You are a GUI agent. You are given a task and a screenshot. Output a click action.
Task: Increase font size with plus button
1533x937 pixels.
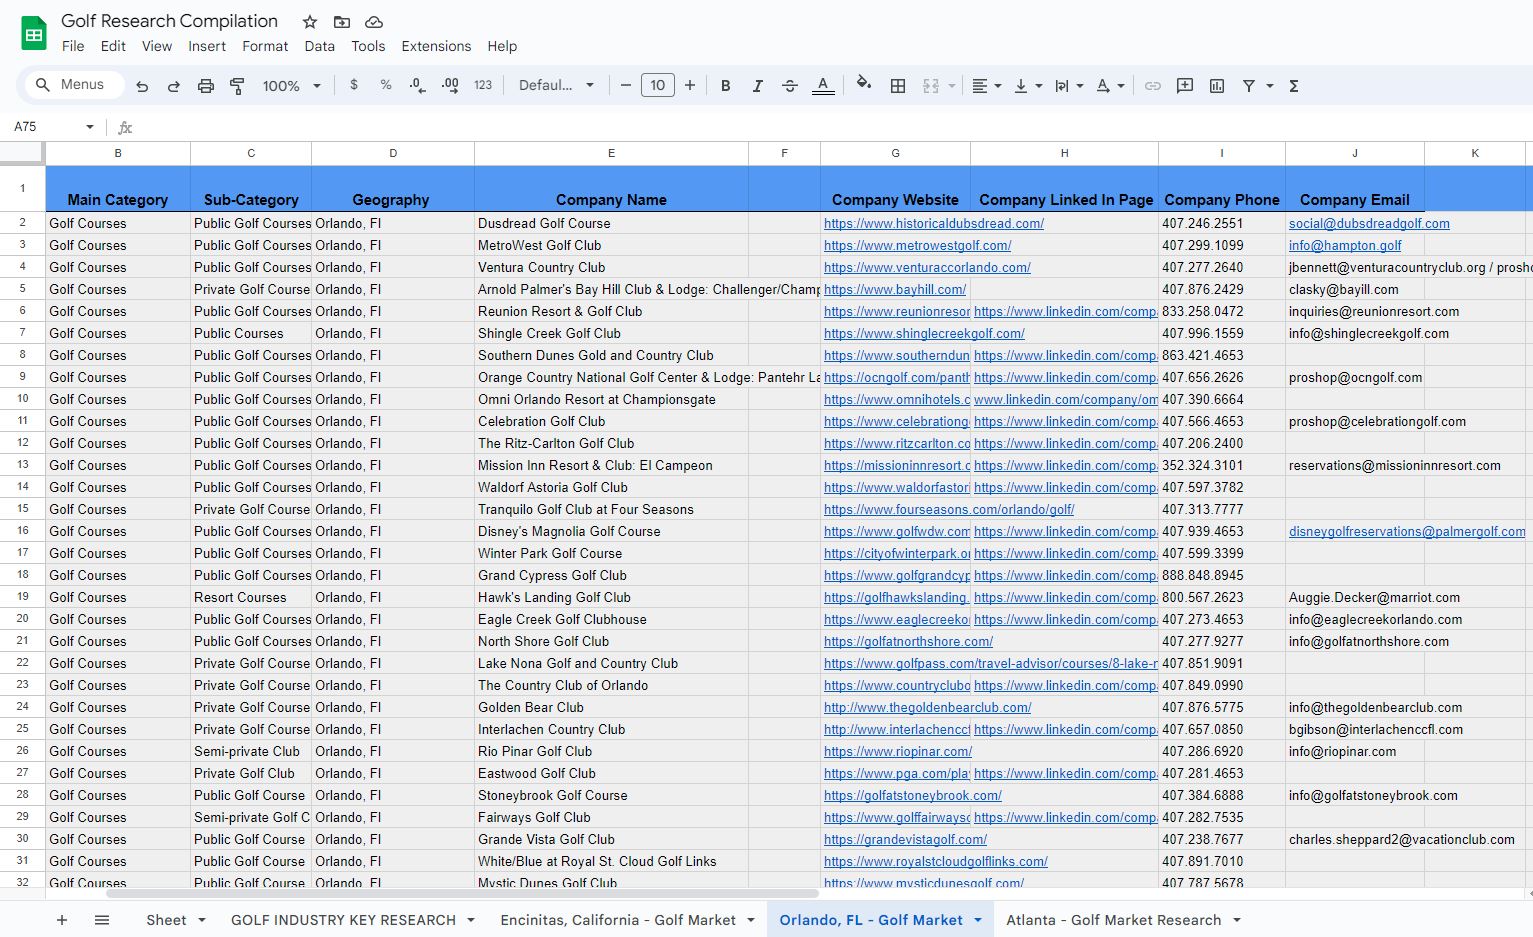(690, 86)
